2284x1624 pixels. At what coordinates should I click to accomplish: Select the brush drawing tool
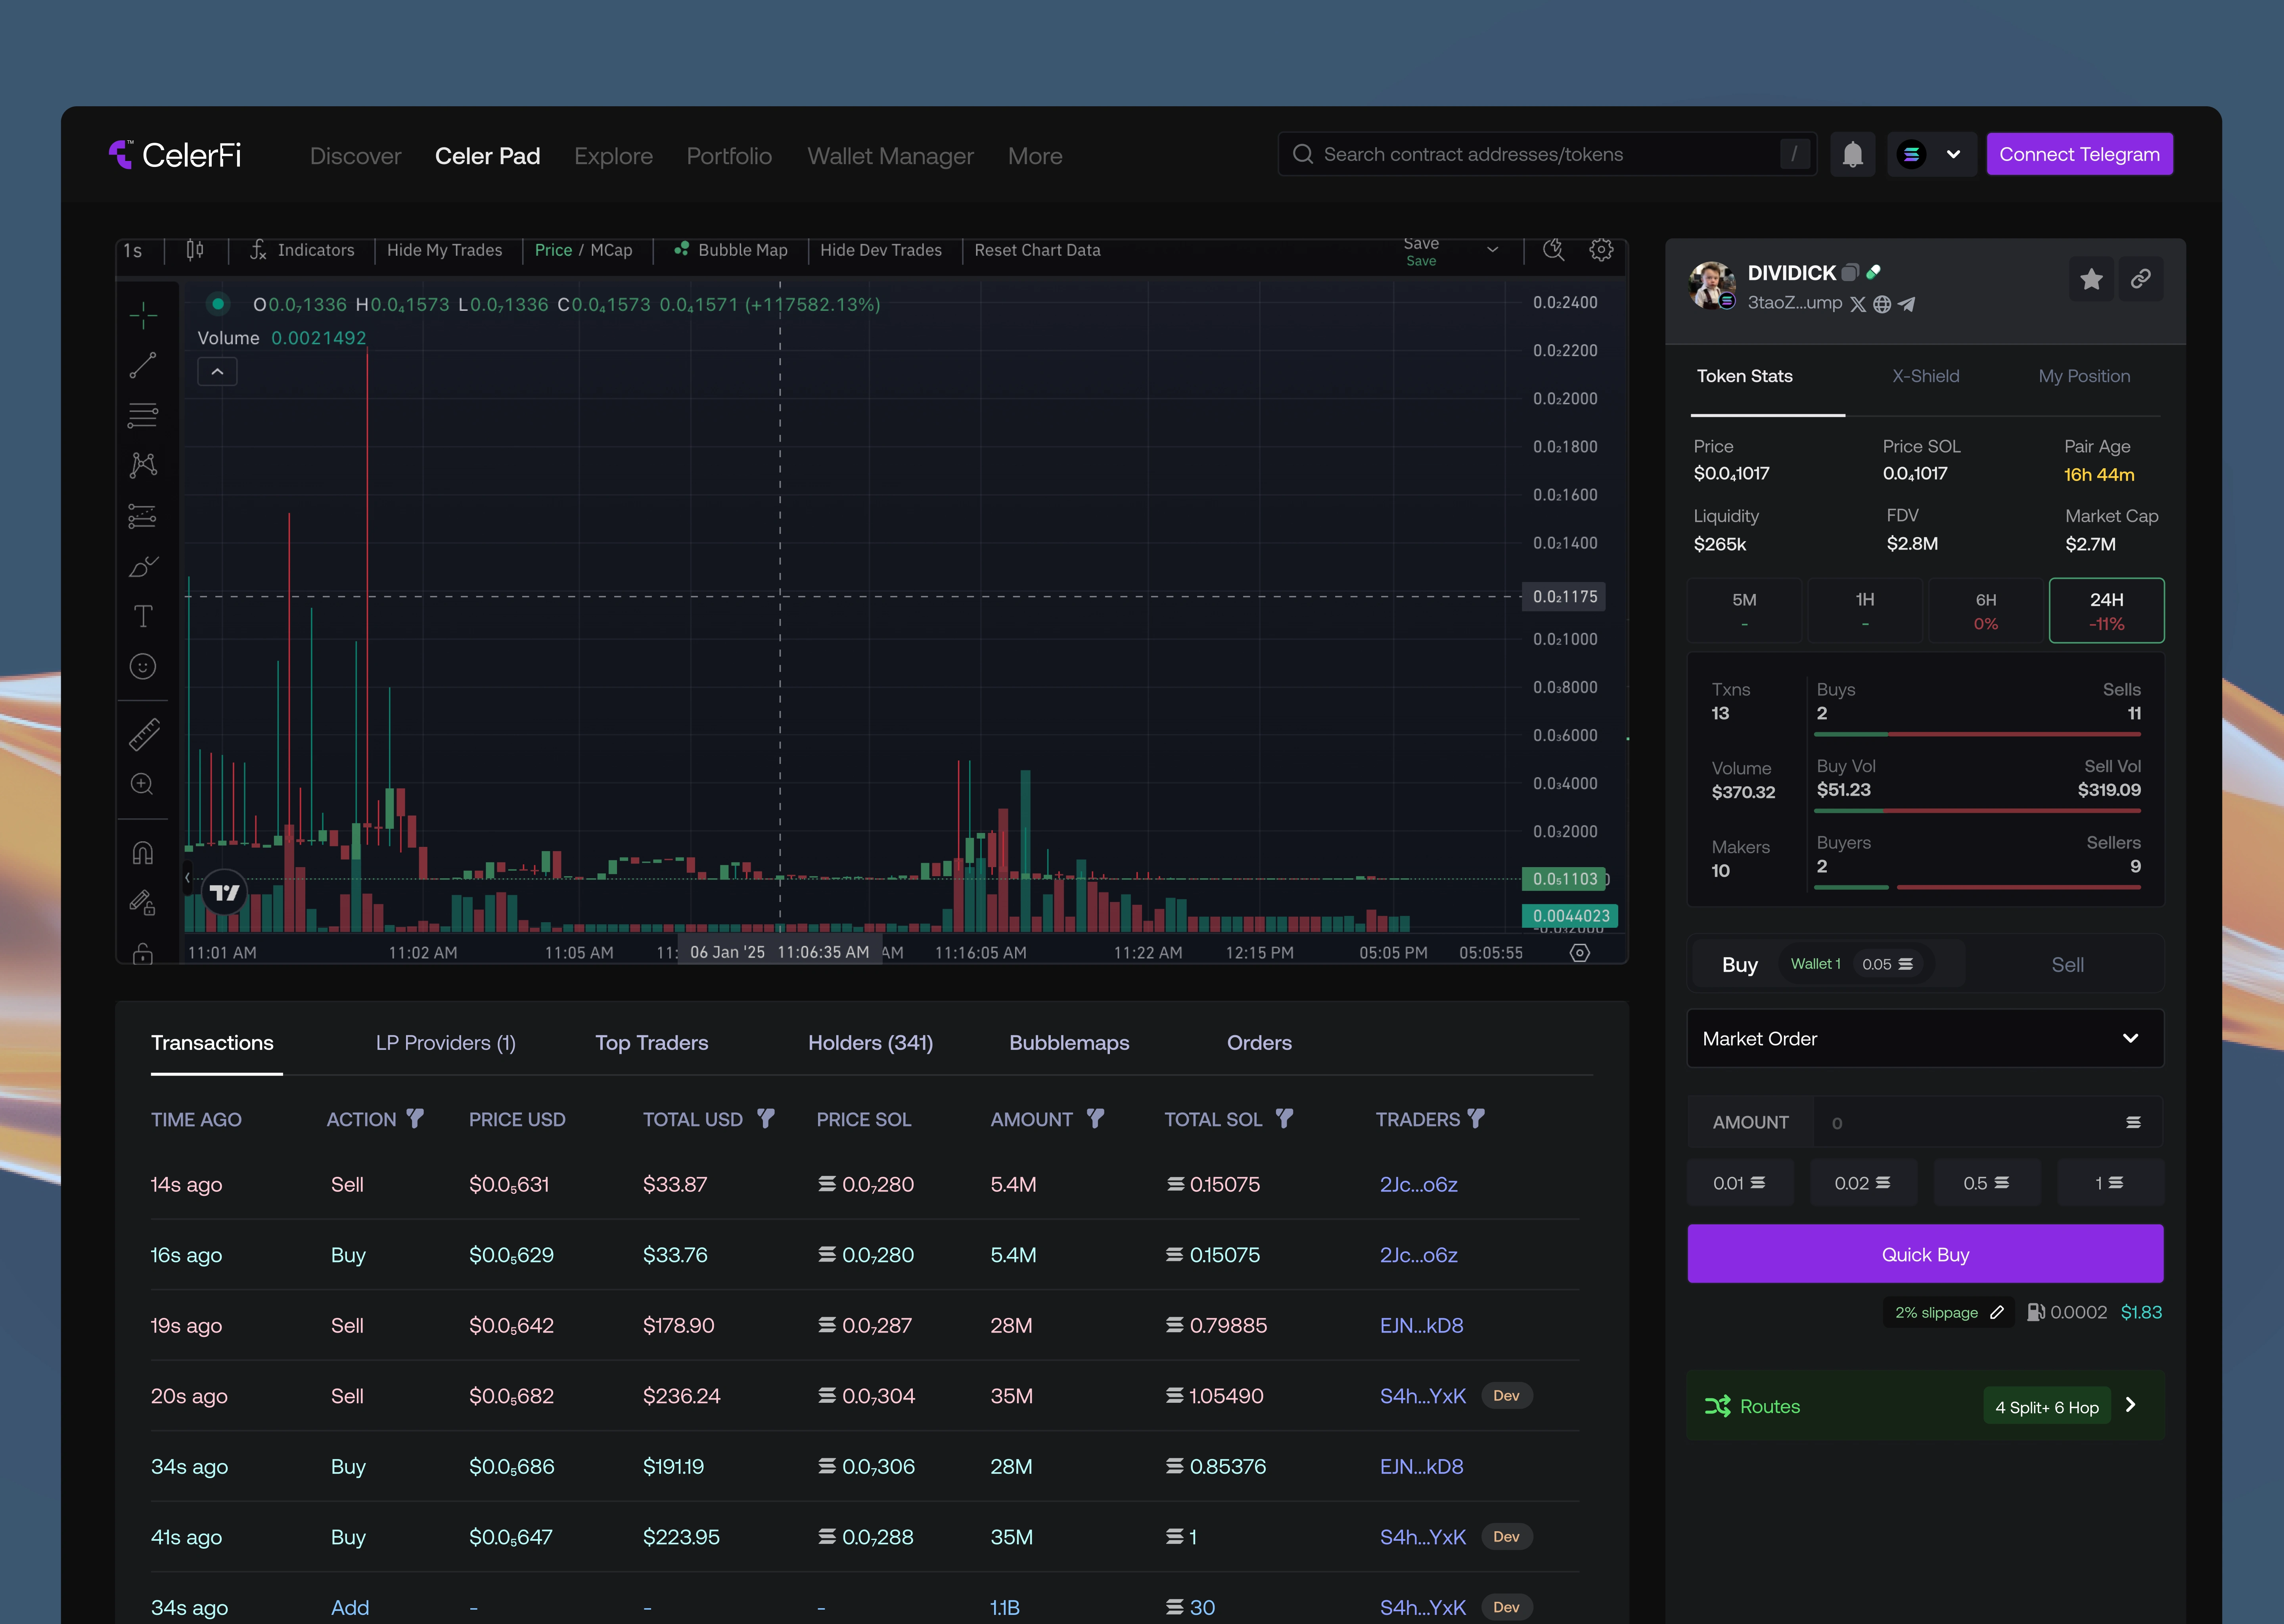tap(143, 566)
